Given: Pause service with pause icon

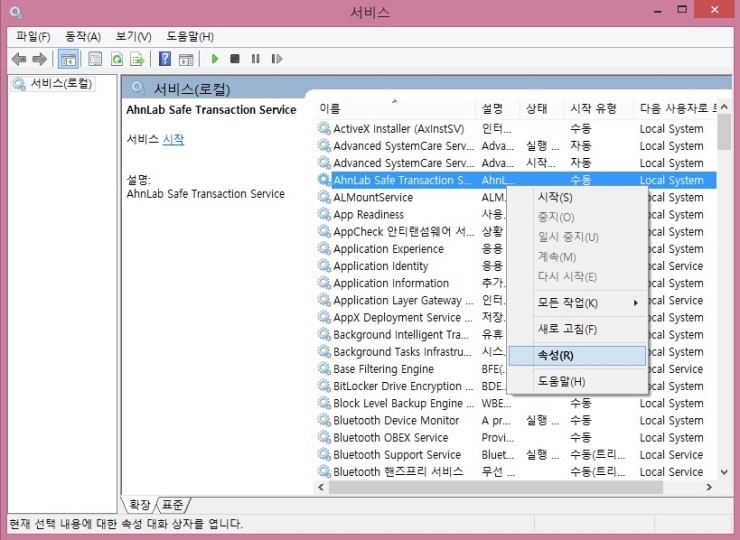Looking at the screenshot, I should (x=255, y=59).
